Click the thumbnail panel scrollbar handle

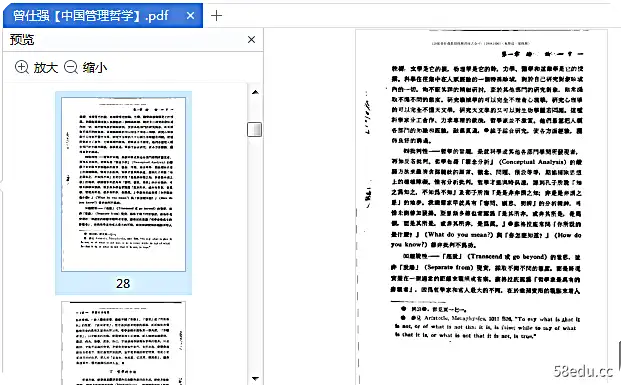[x=254, y=129]
